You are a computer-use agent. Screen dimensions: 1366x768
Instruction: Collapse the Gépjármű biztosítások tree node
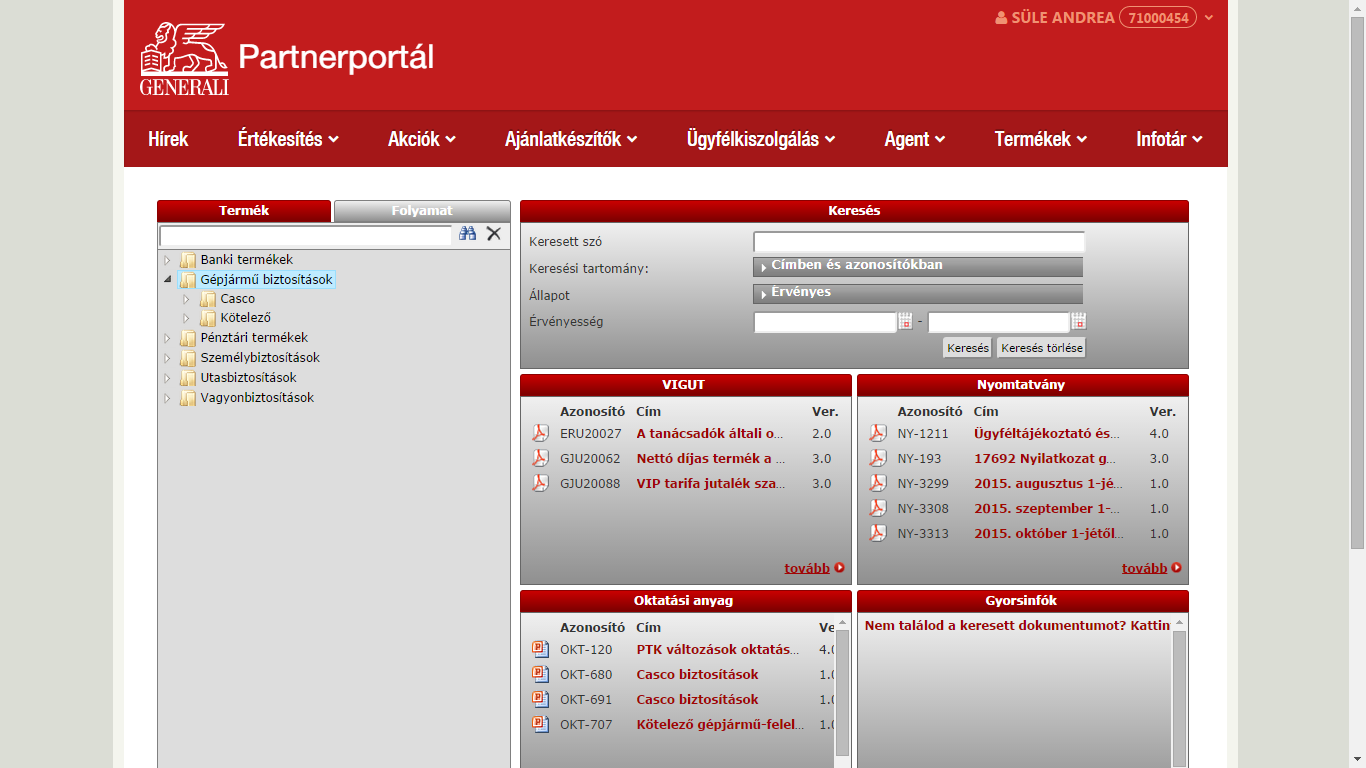point(167,280)
